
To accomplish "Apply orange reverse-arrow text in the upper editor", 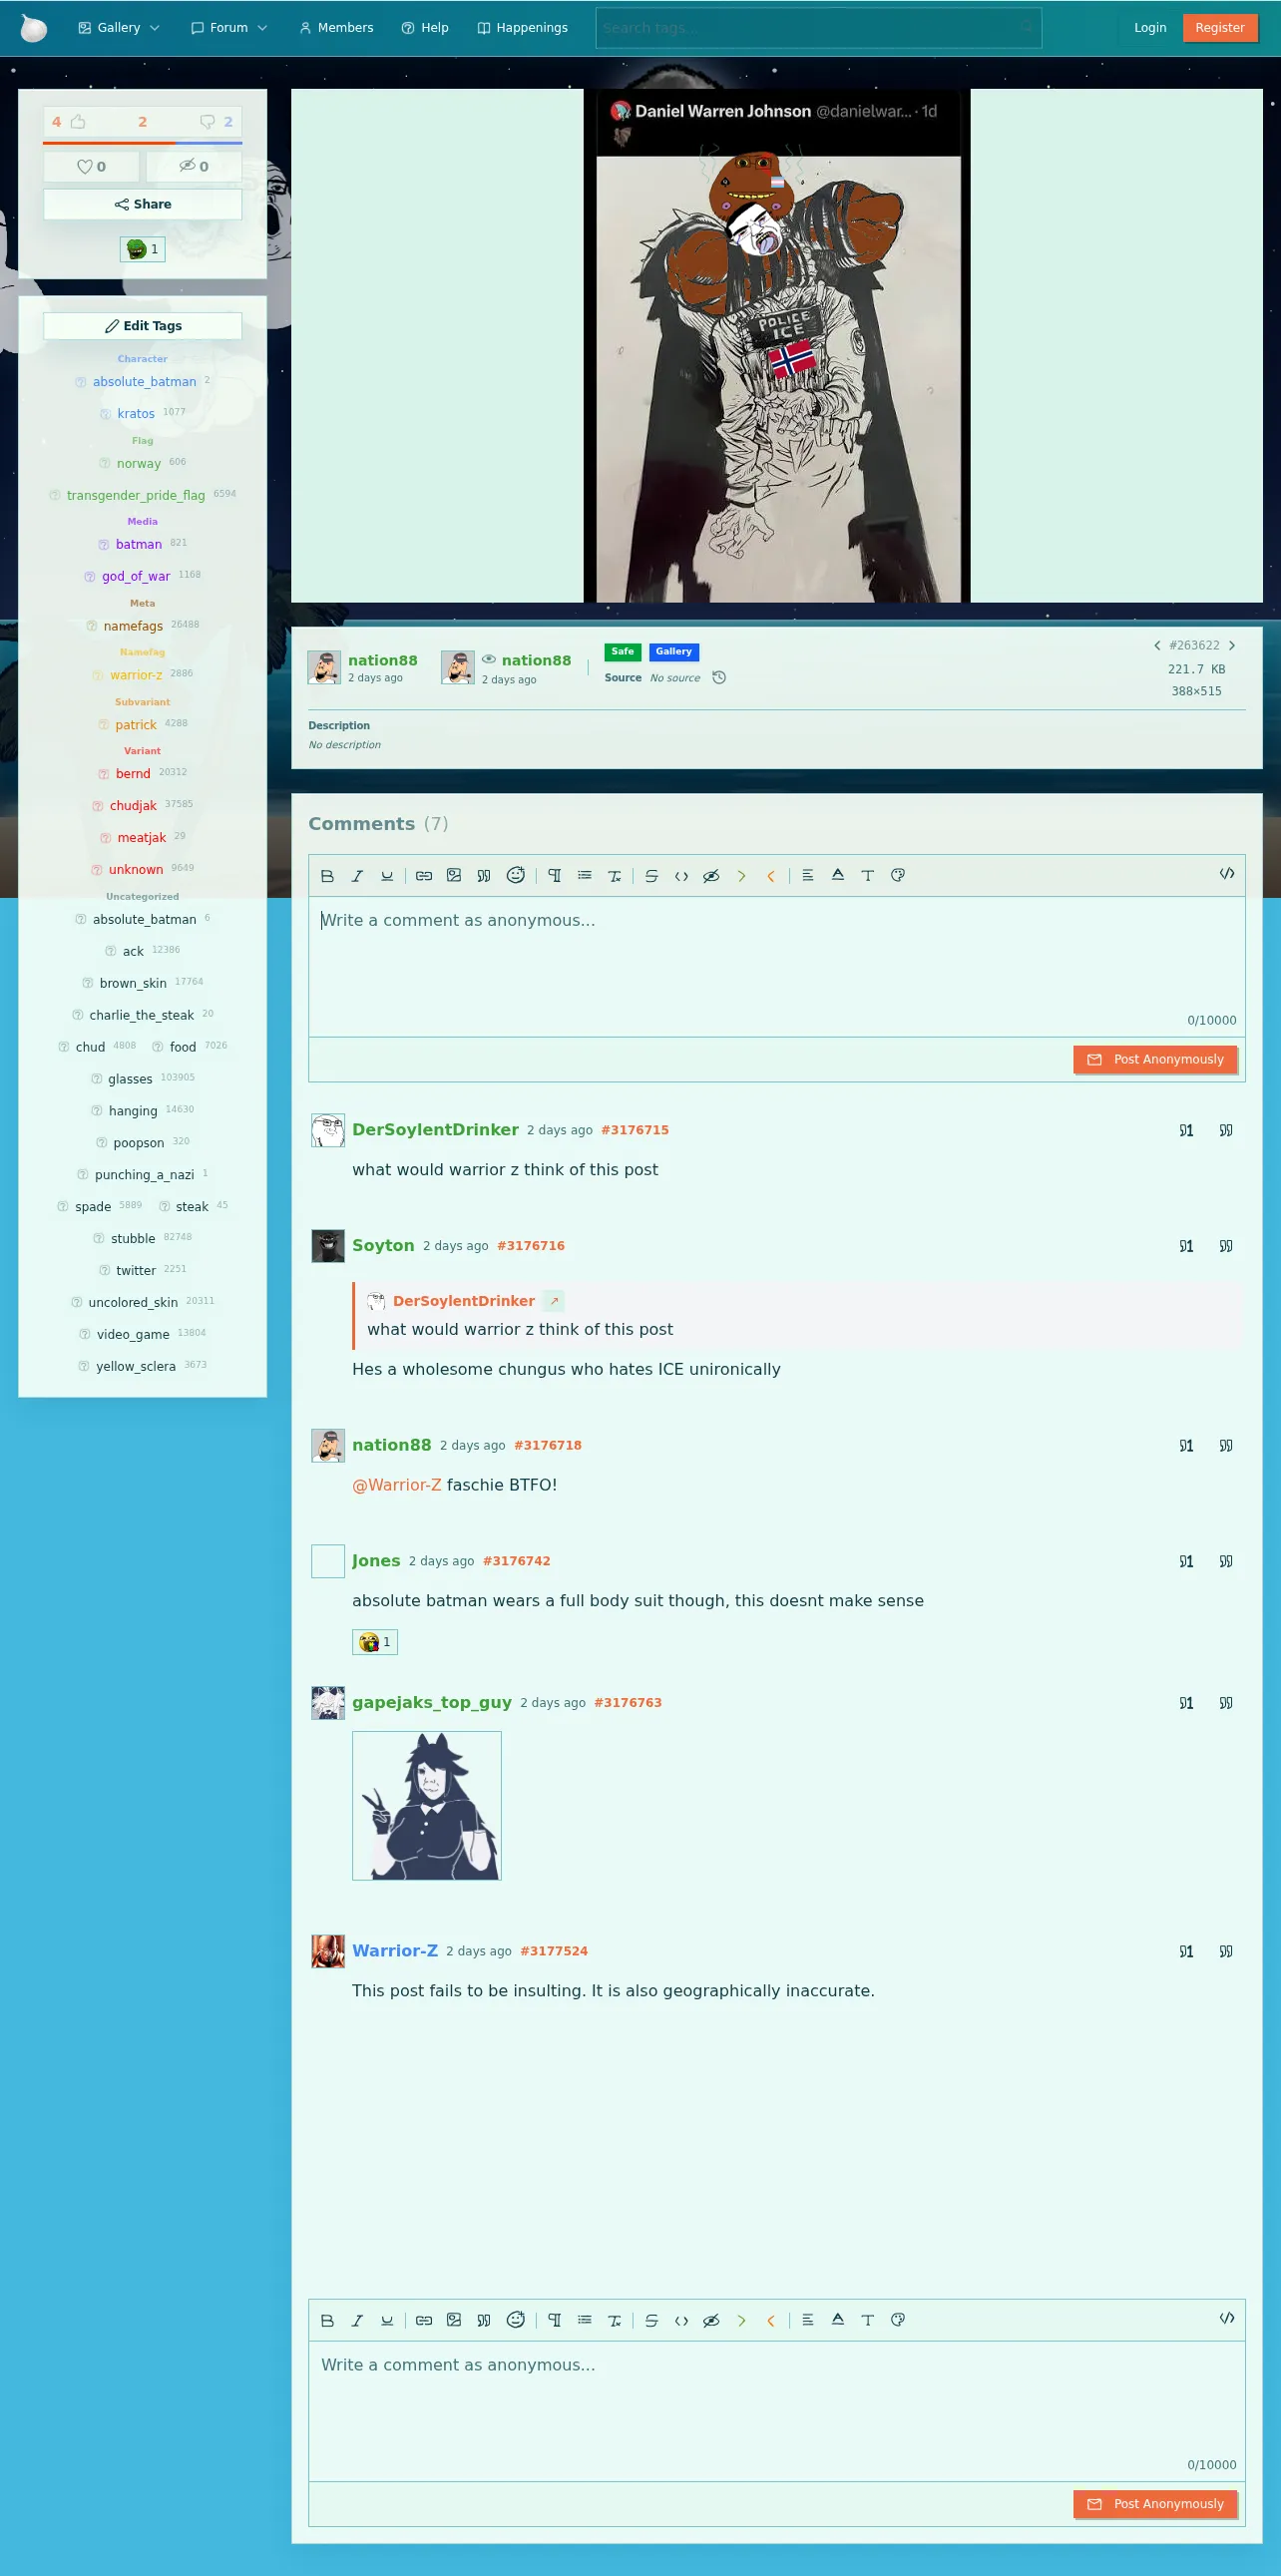I will [x=771, y=876].
